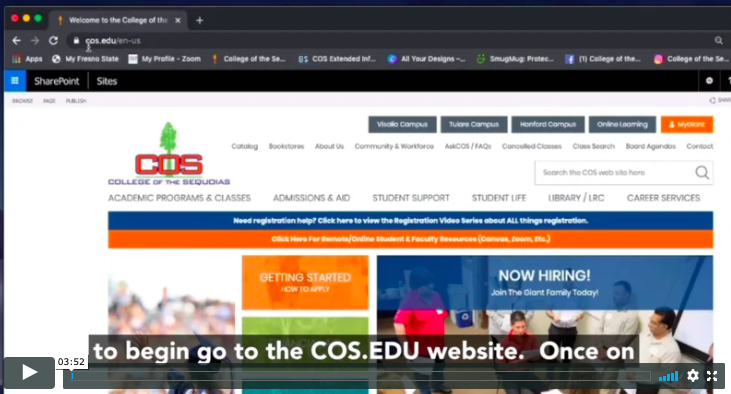Click the COS College of the Sequoias logo
The width and height of the screenshot is (731, 394).
[x=169, y=154]
